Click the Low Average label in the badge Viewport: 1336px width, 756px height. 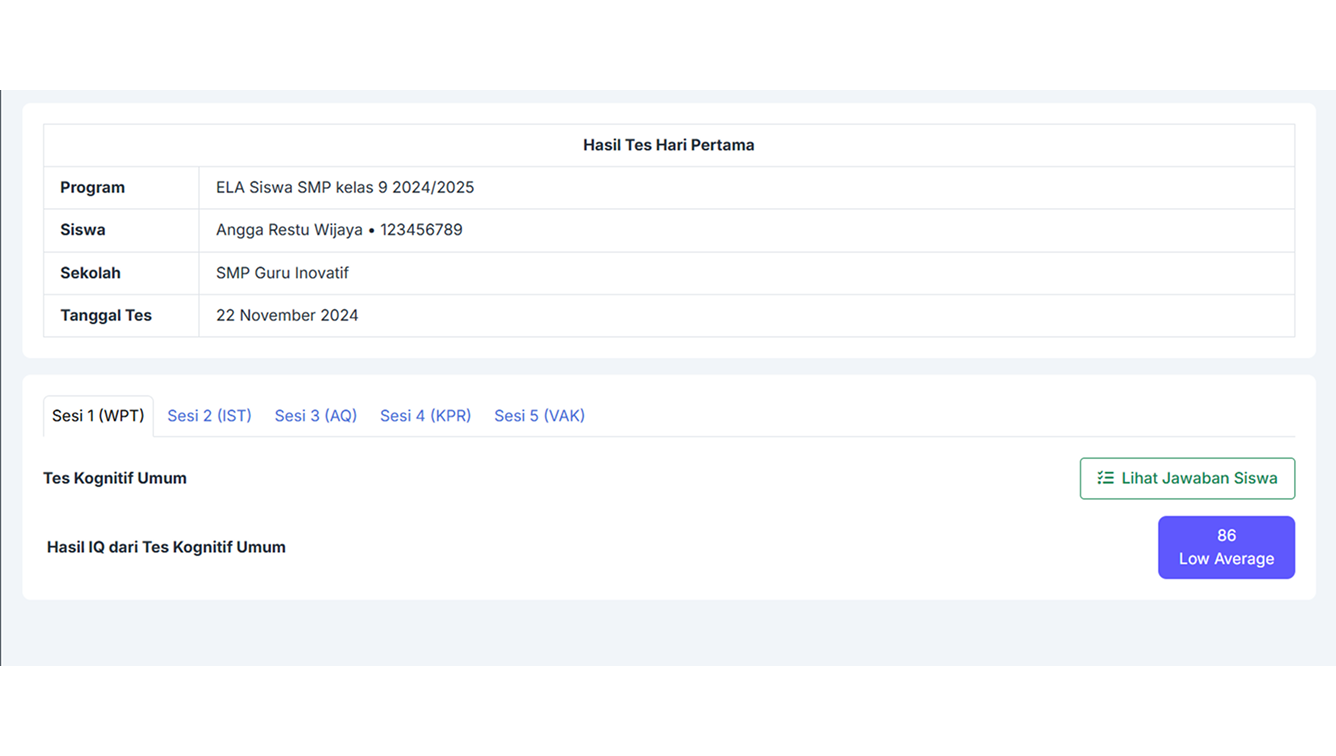[x=1226, y=559]
